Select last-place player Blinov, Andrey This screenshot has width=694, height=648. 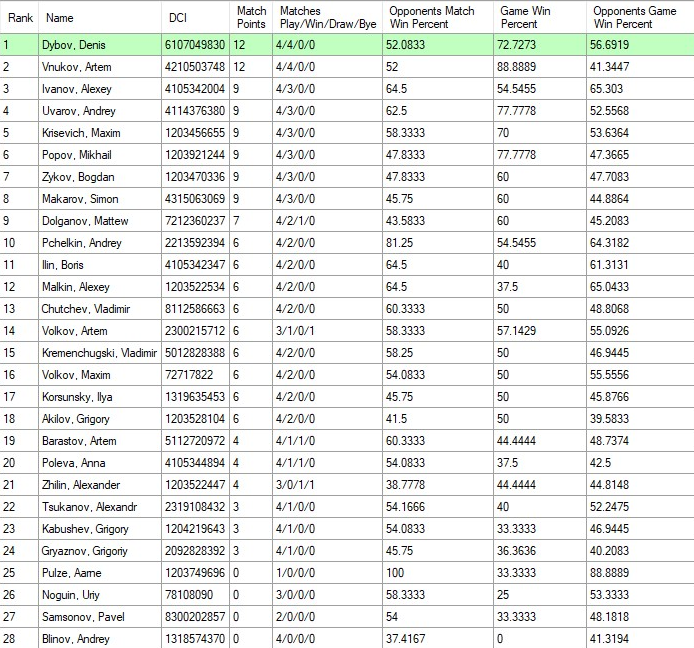click(76, 639)
